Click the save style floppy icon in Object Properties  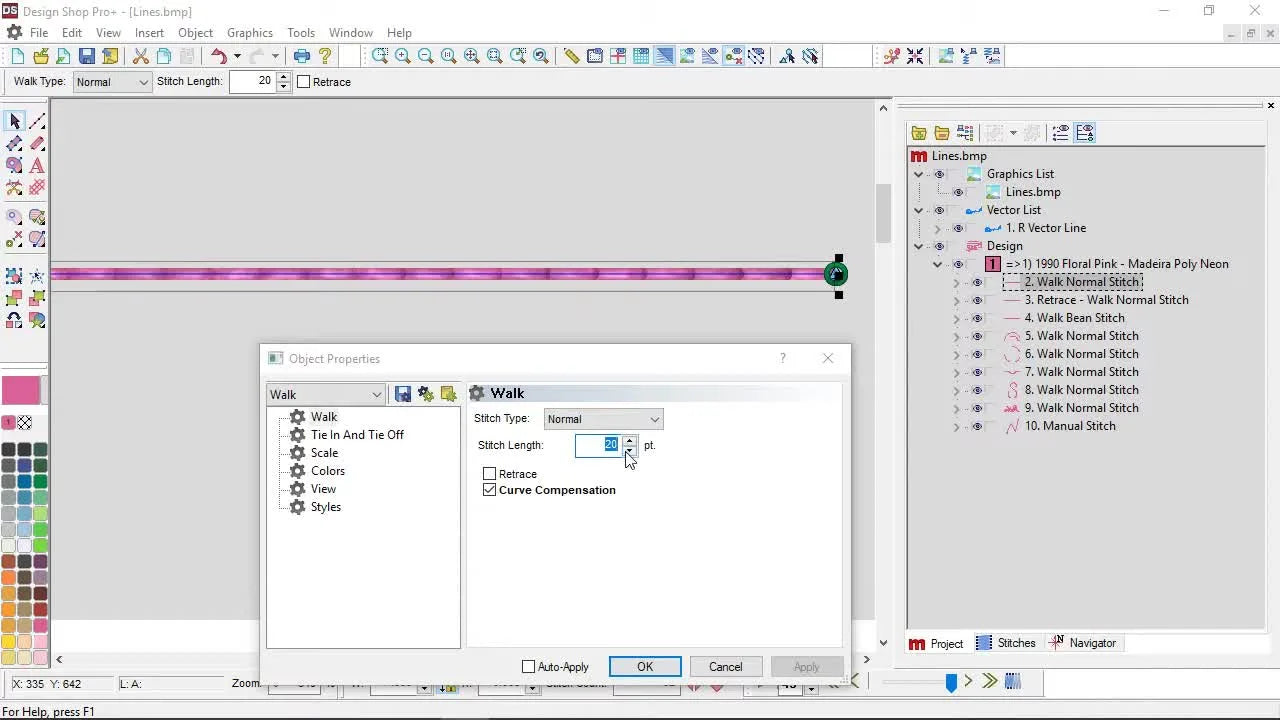tap(403, 394)
